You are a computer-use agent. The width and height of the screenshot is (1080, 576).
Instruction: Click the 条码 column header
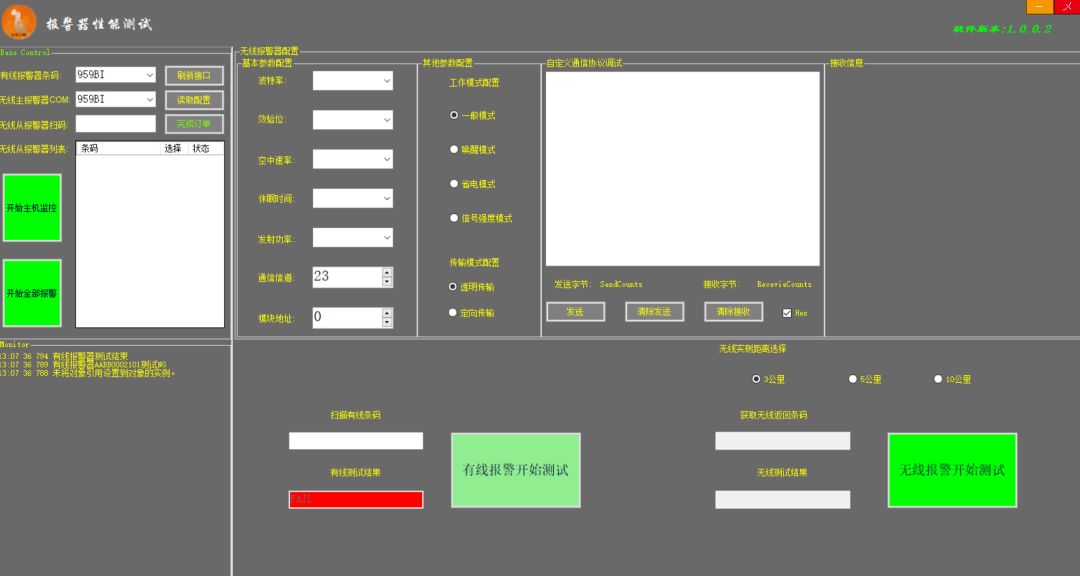coord(118,149)
